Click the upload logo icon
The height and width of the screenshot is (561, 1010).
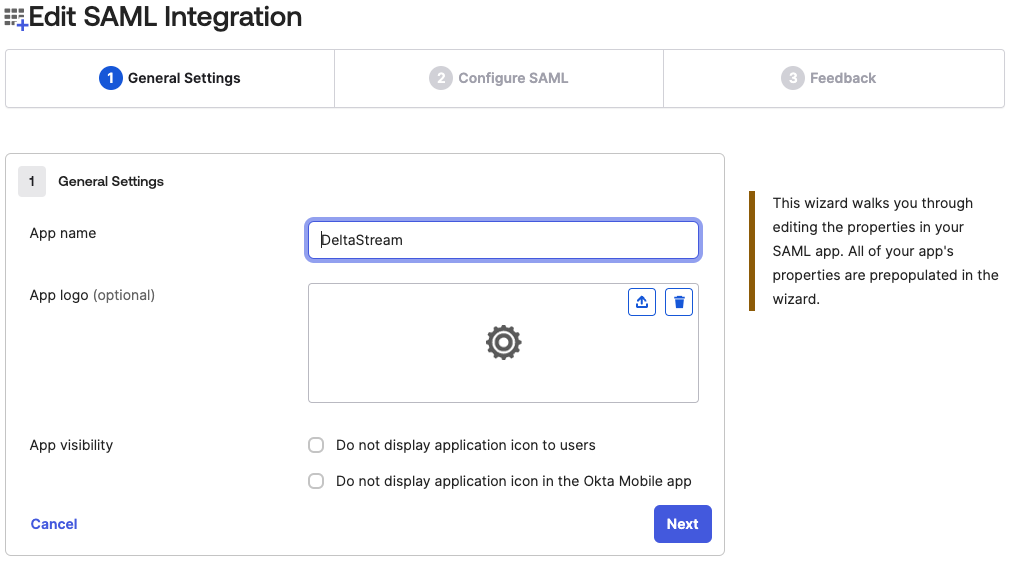642,302
